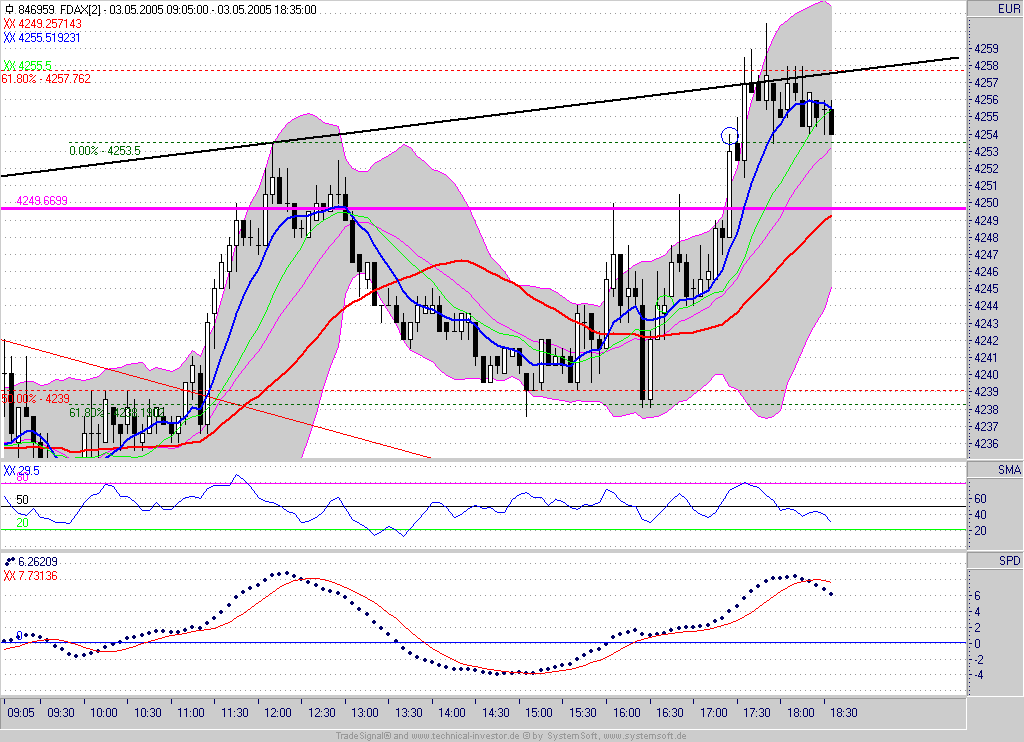Image resolution: width=1024 pixels, height=742 pixels.
Task: Click the 15:30 time axis label
Action: pyautogui.click(x=583, y=713)
